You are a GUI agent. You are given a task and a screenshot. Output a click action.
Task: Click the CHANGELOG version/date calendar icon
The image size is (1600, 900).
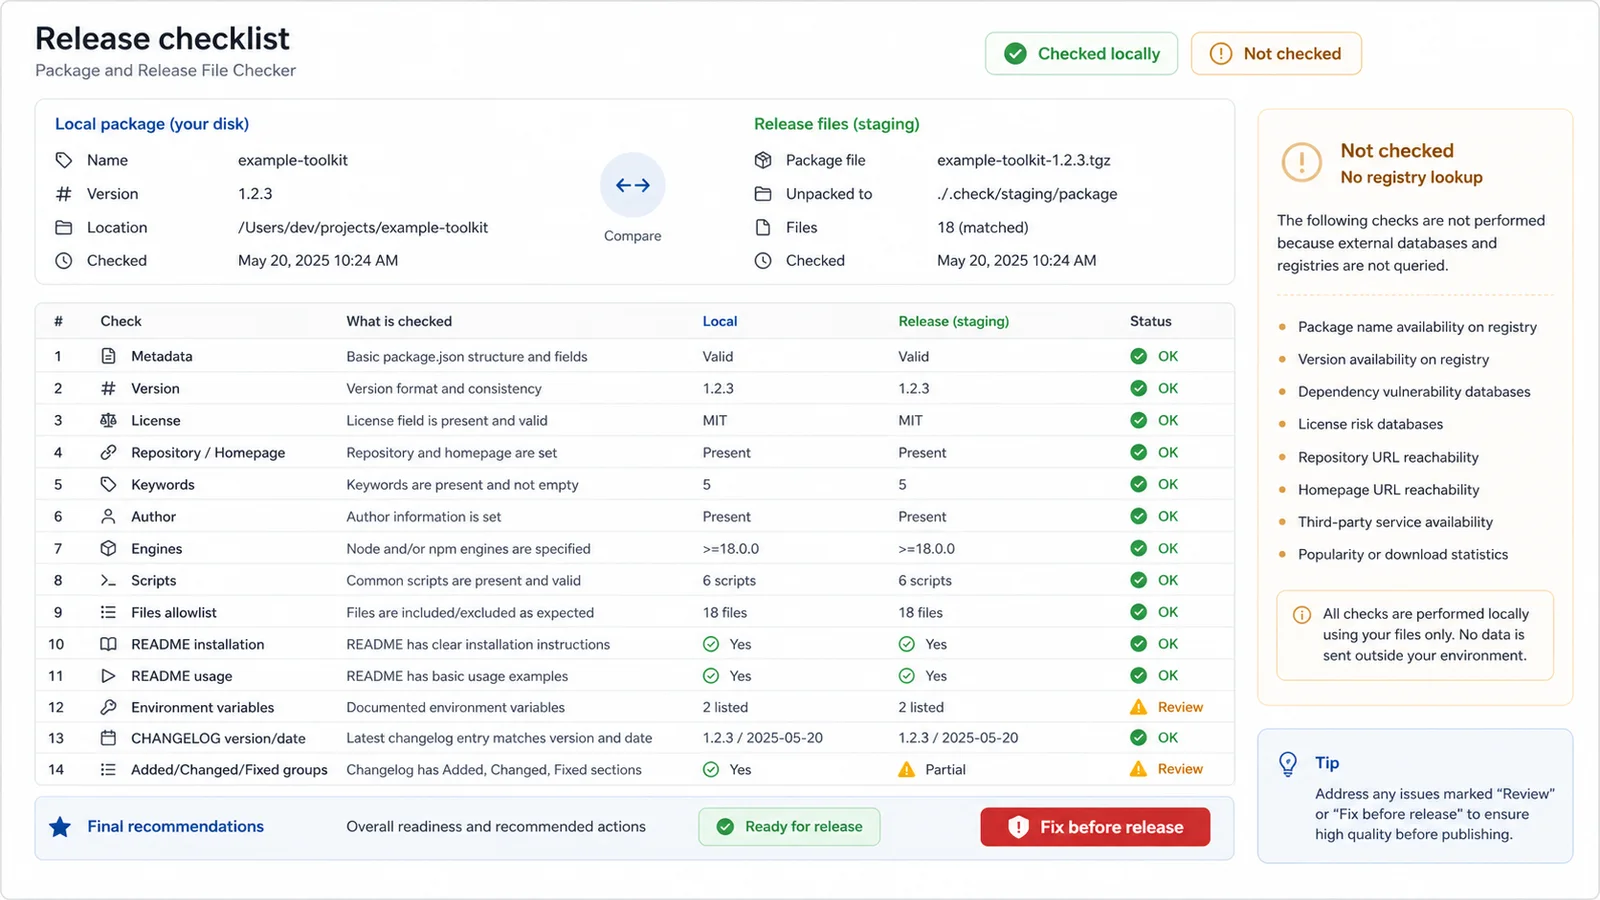[108, 738]
